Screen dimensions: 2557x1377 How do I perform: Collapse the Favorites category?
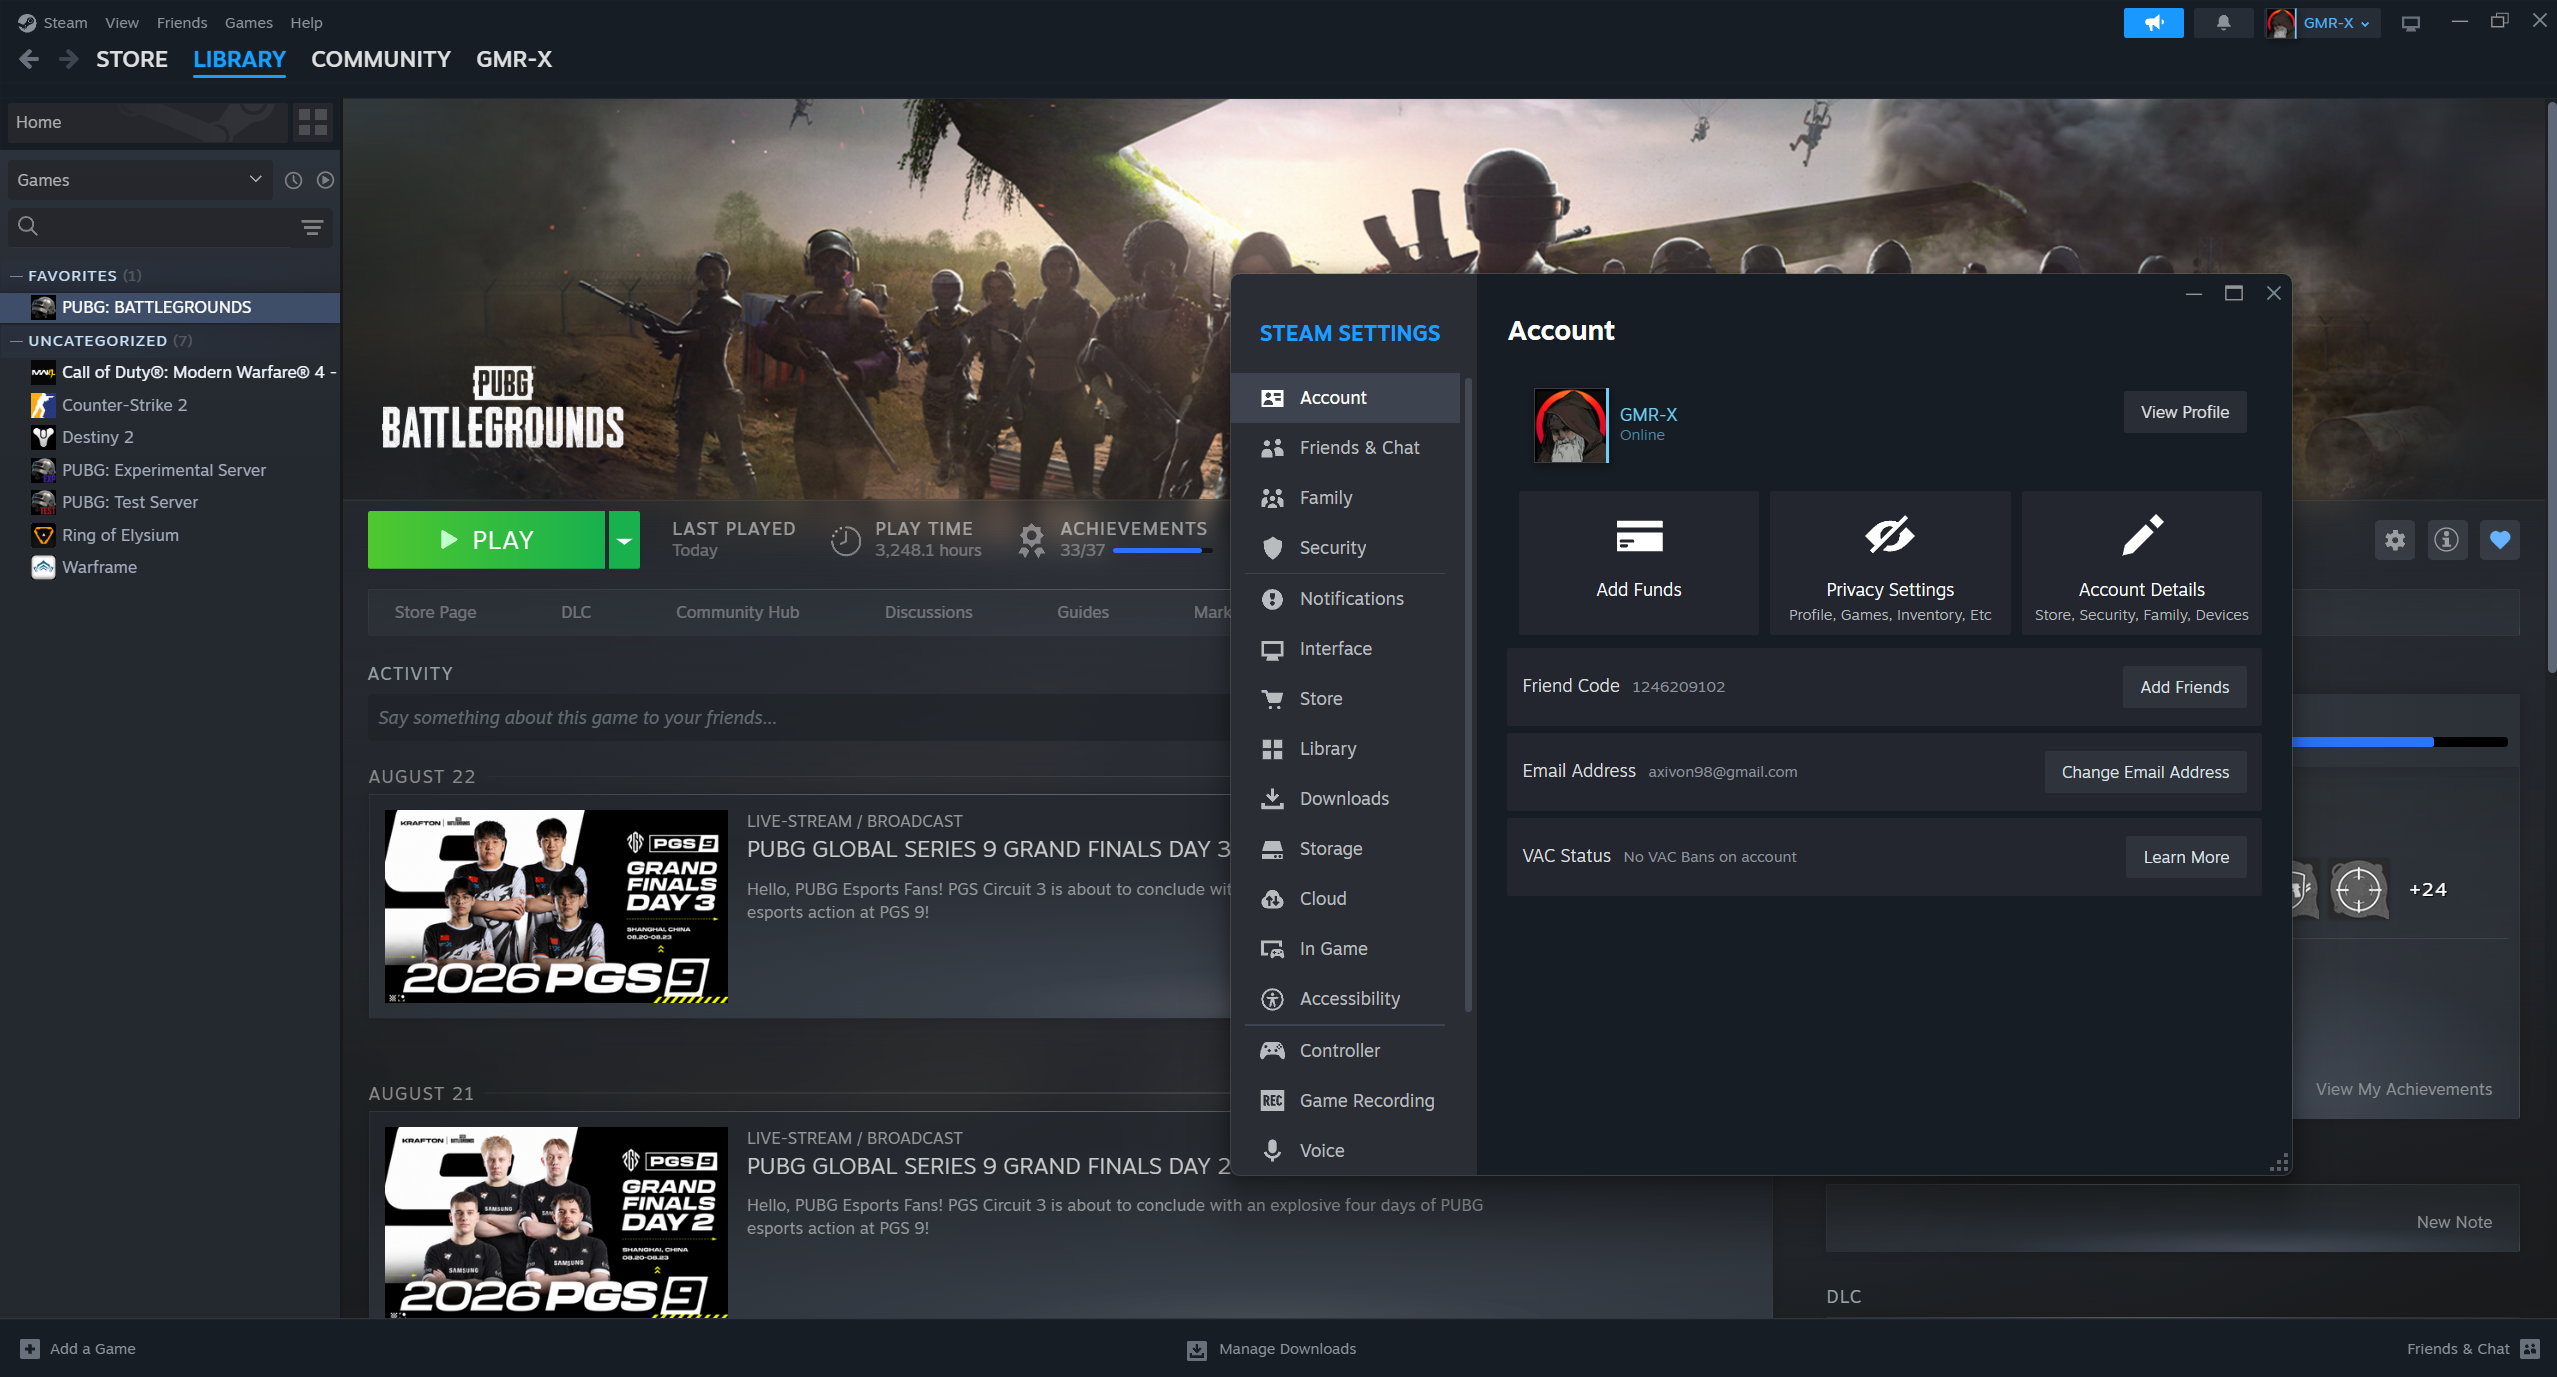click(x=16, y=276)
